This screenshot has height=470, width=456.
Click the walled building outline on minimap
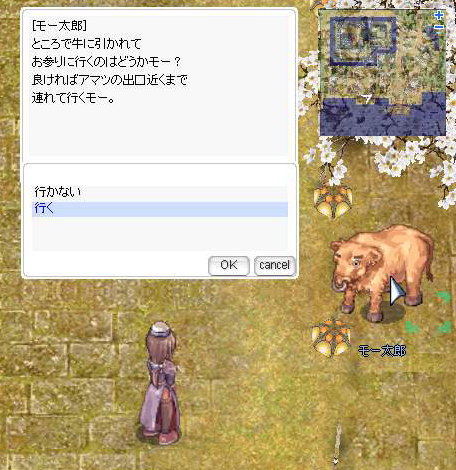tap(363, 41)
